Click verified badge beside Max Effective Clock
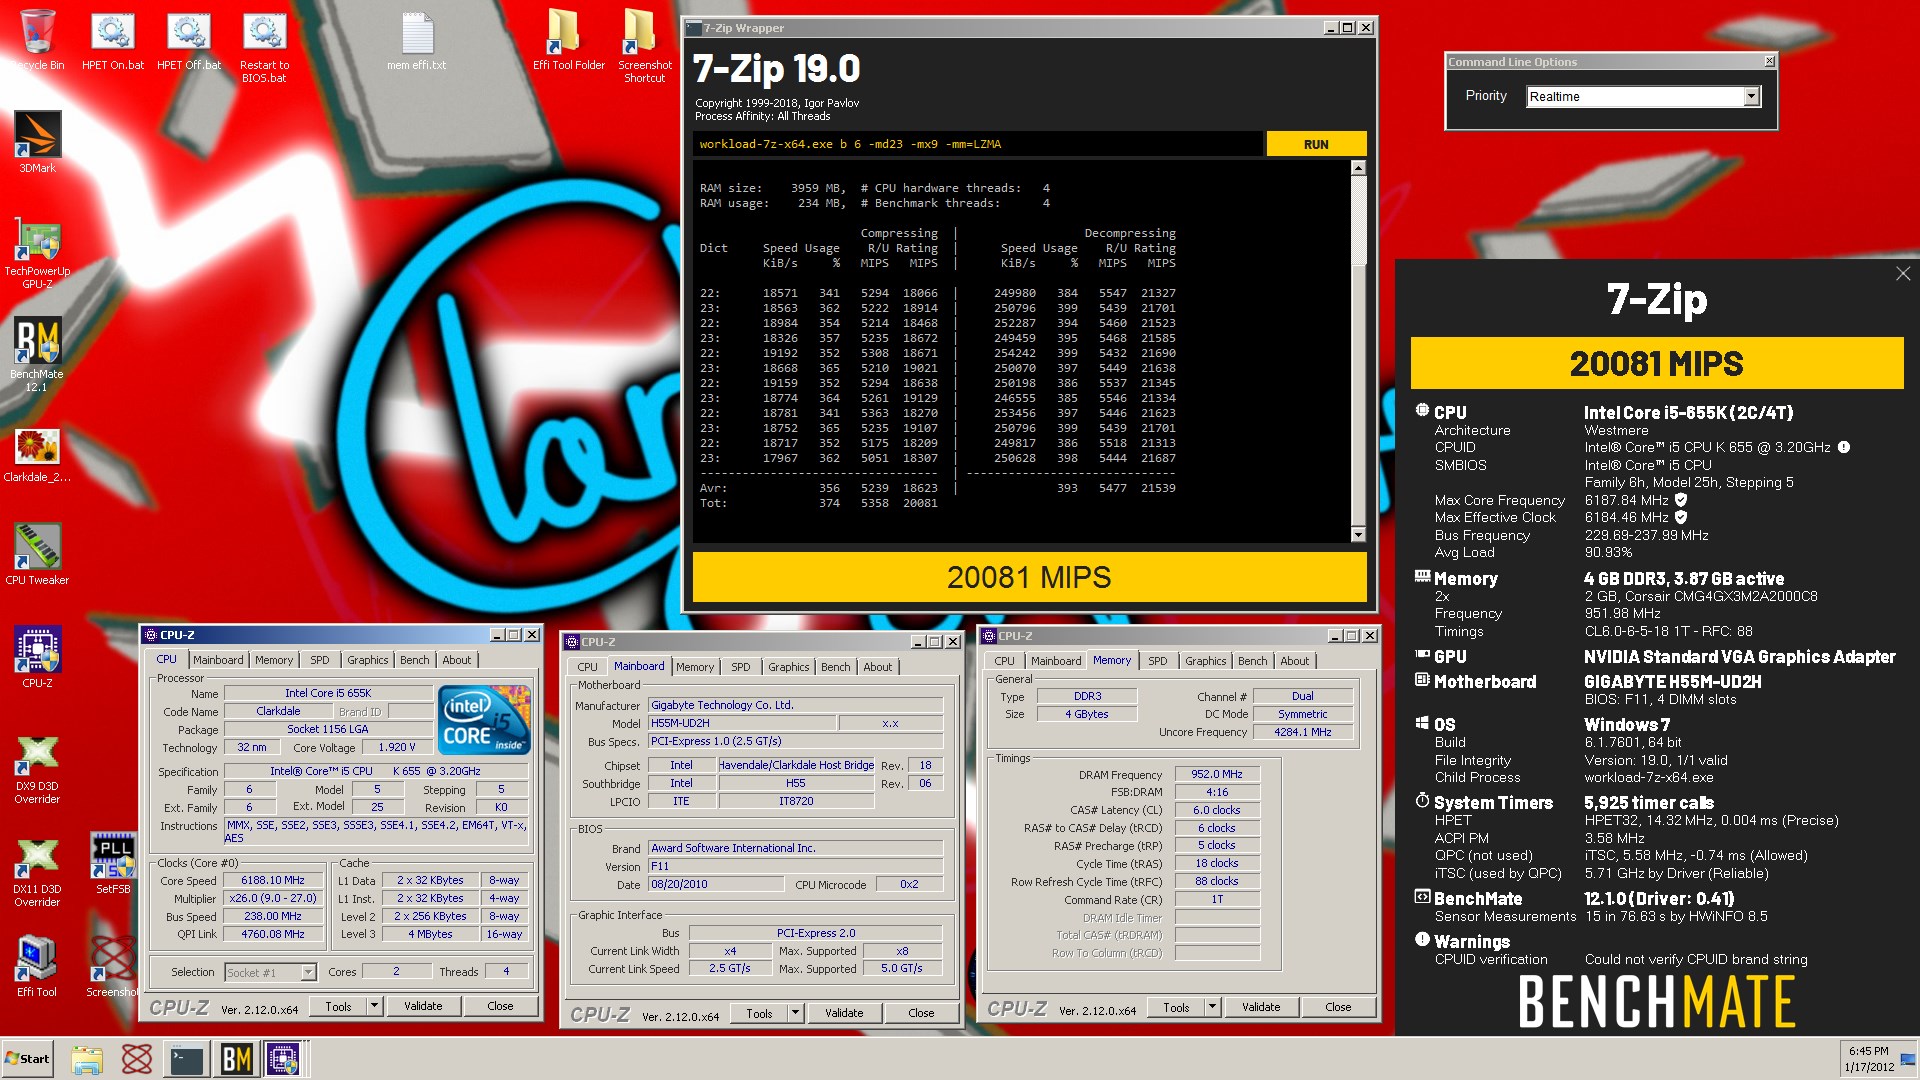 click(x=1681, y=517)
